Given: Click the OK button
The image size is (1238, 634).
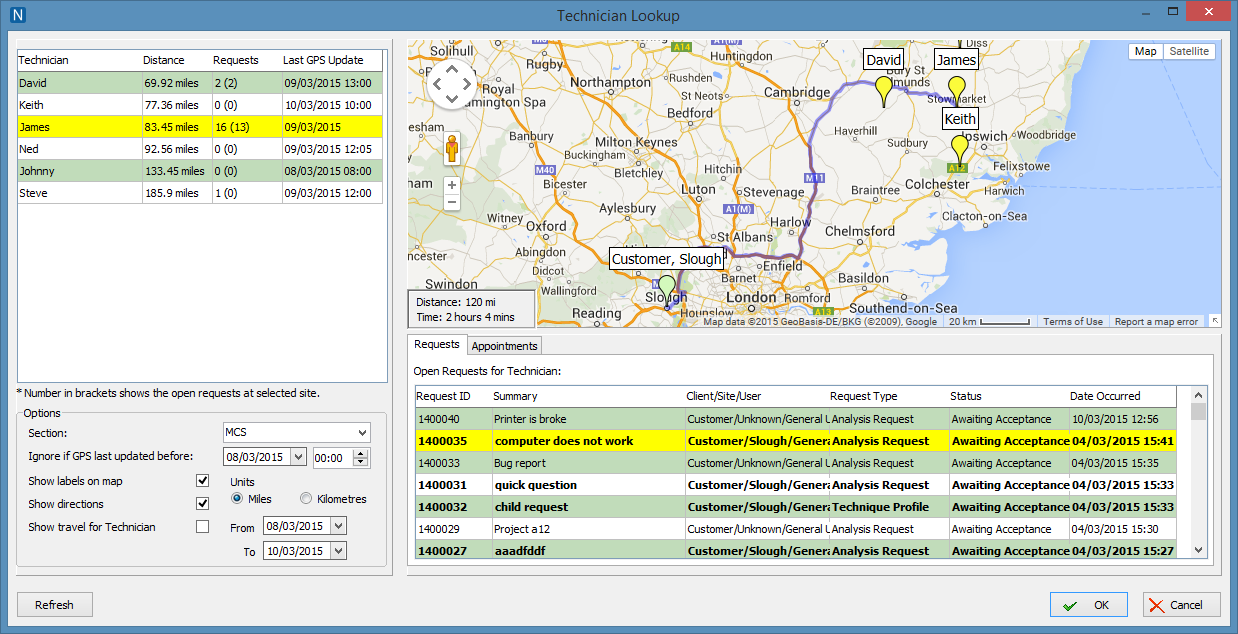Looking at the screenshot, I should pyautogui.click(x=1088, y=605).
